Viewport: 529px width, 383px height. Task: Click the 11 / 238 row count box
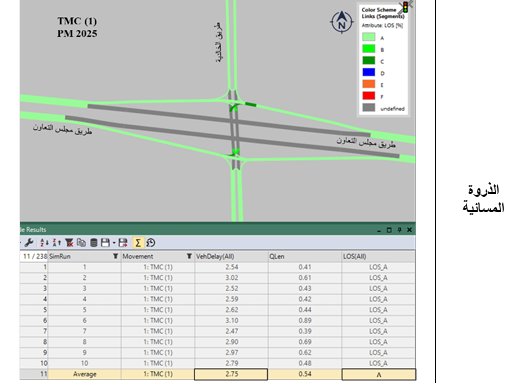point(34,256)
